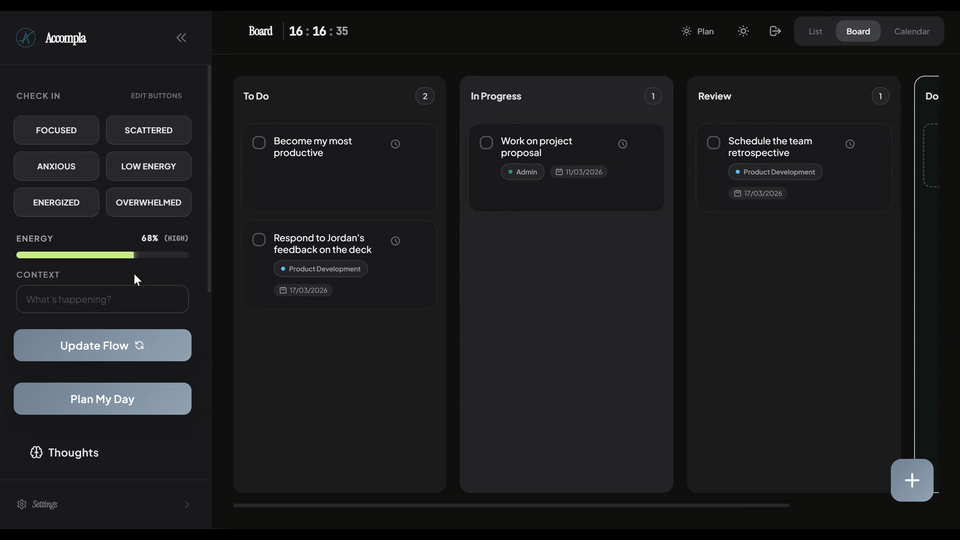Screen dimensions: 960x540
Task: Click clock icon on Schedule the team retrospective
Action: coord(850,144)
